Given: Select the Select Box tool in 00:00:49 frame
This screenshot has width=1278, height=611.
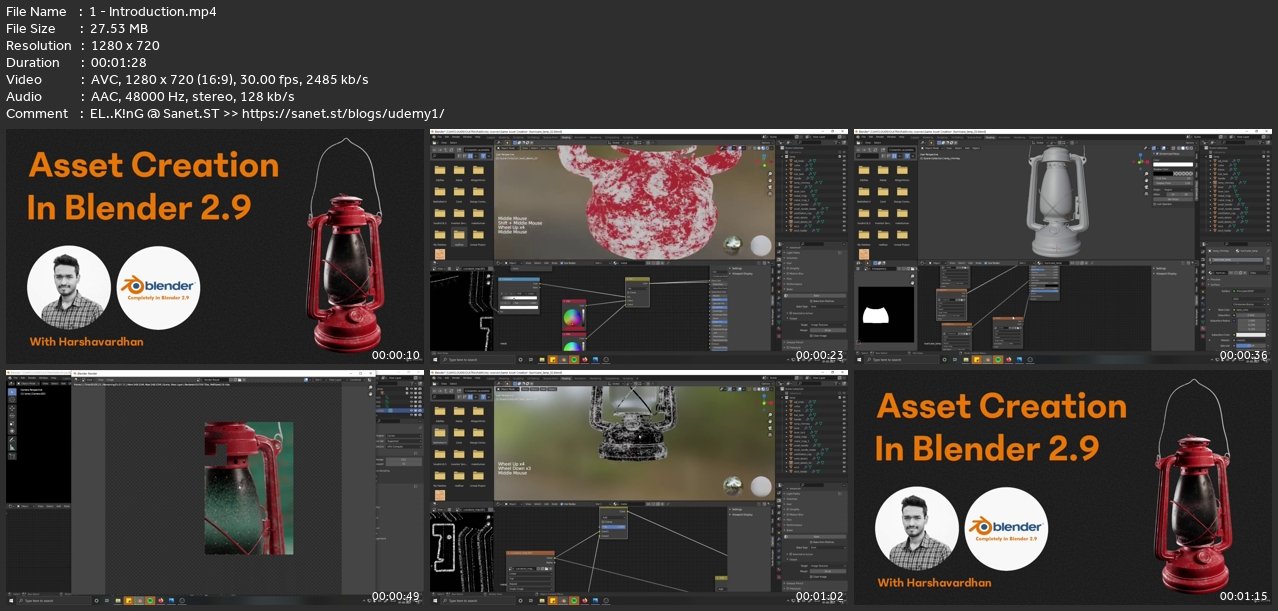Looking at the screenshot, I should point(12,391).
